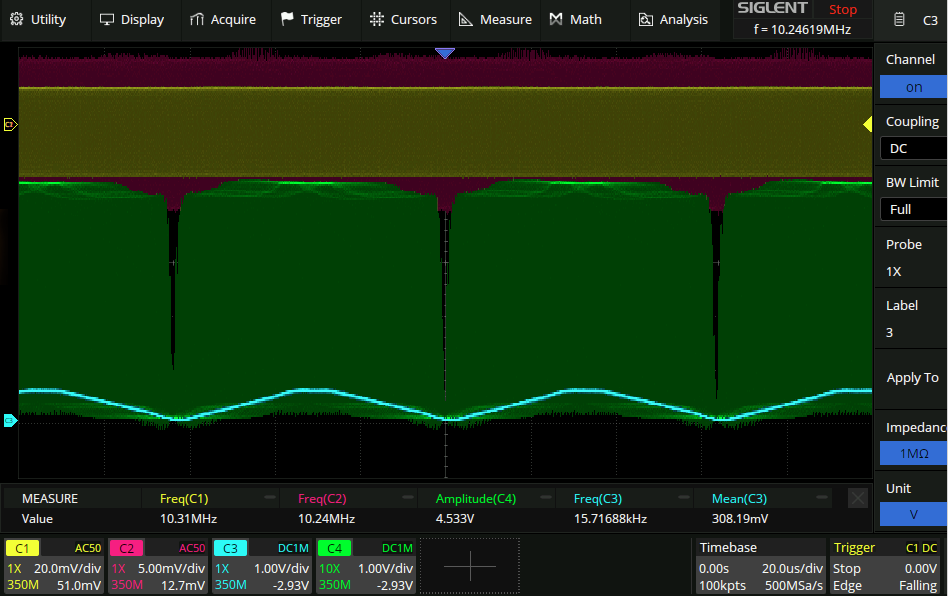Open the Timebase settings box
The width and height of the screenshot is (948, 596).
(x=760, y=566)
